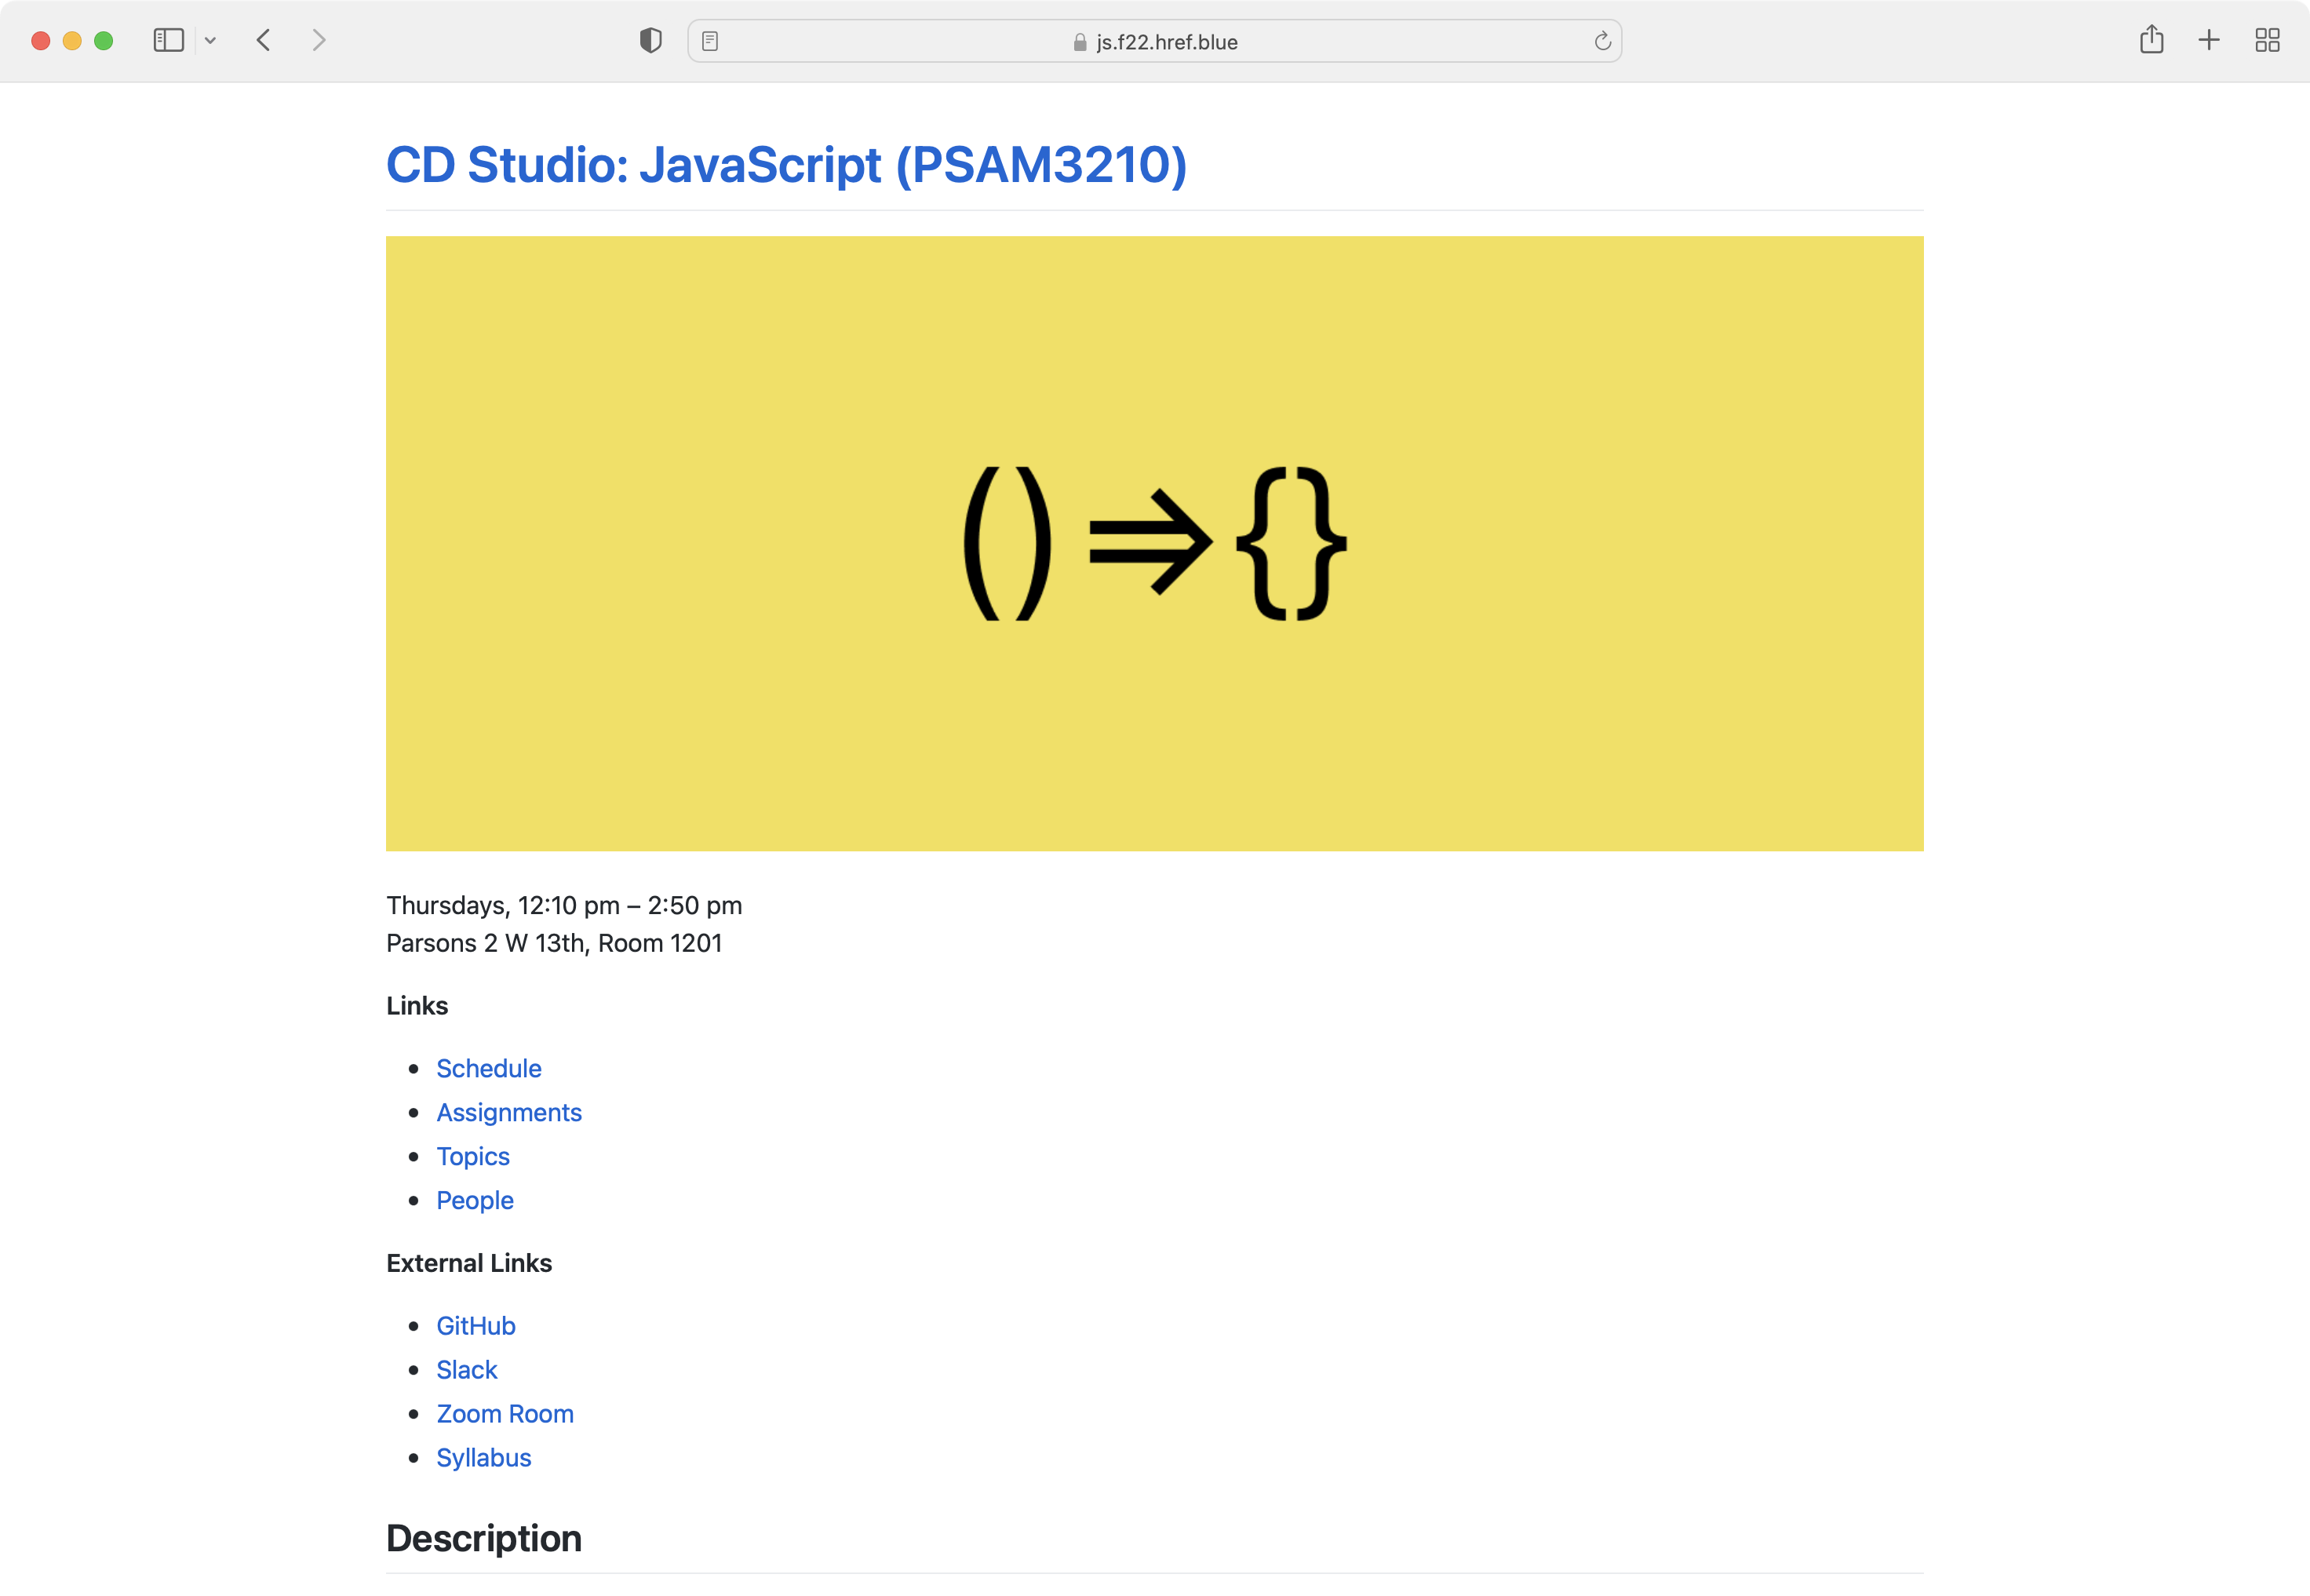2310x1596 pixels.
Task: Toggle the Safari sidebar button
Action: [168, 41]
